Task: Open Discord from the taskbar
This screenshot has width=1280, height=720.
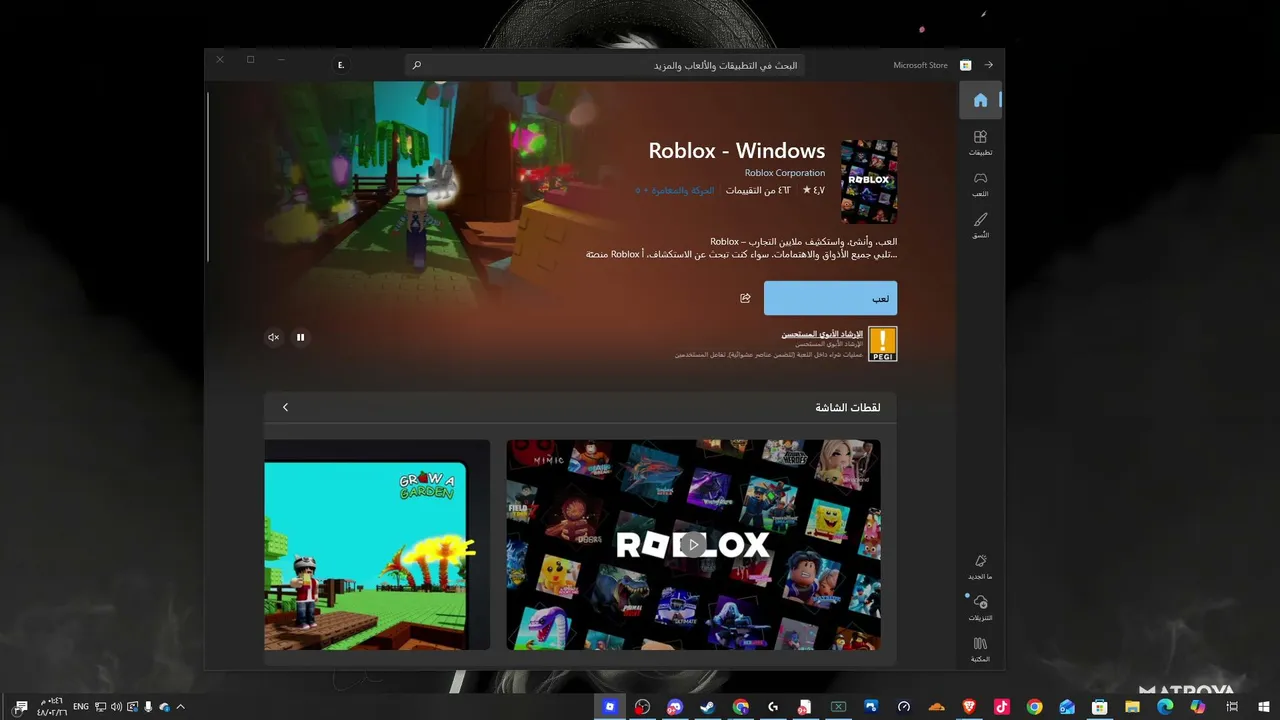Action: 675,707
